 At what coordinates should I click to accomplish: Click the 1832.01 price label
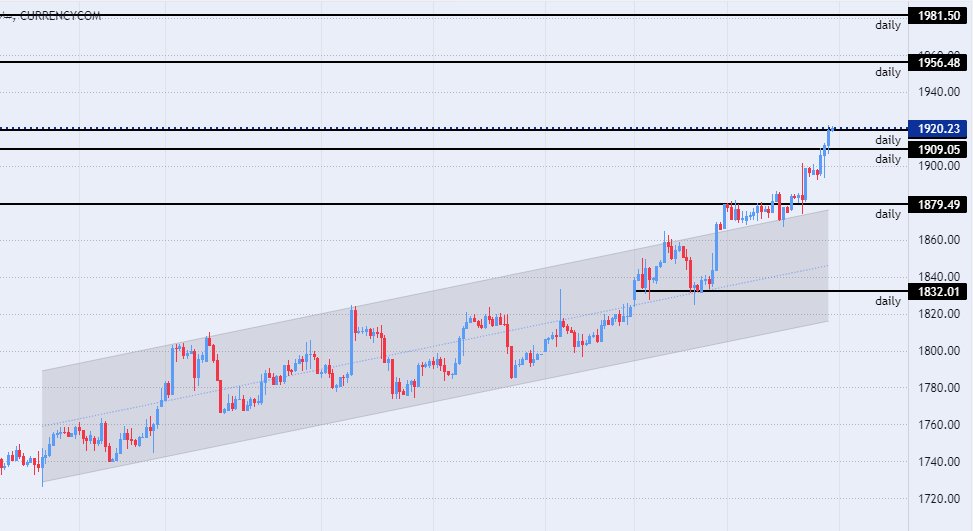point(939,291)
